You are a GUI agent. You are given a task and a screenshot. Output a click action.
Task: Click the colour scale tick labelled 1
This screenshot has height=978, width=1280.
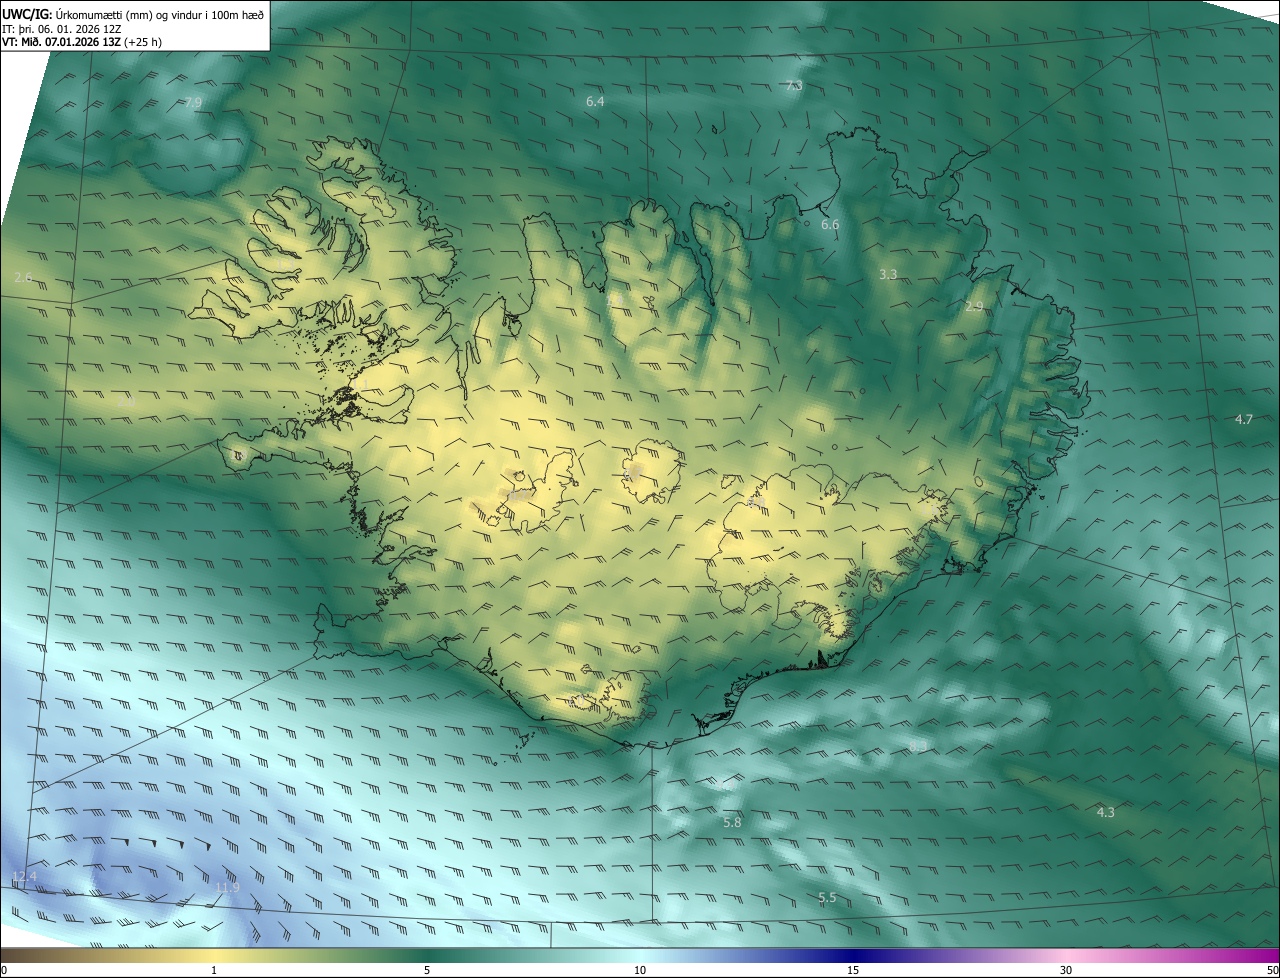[214, 970]
